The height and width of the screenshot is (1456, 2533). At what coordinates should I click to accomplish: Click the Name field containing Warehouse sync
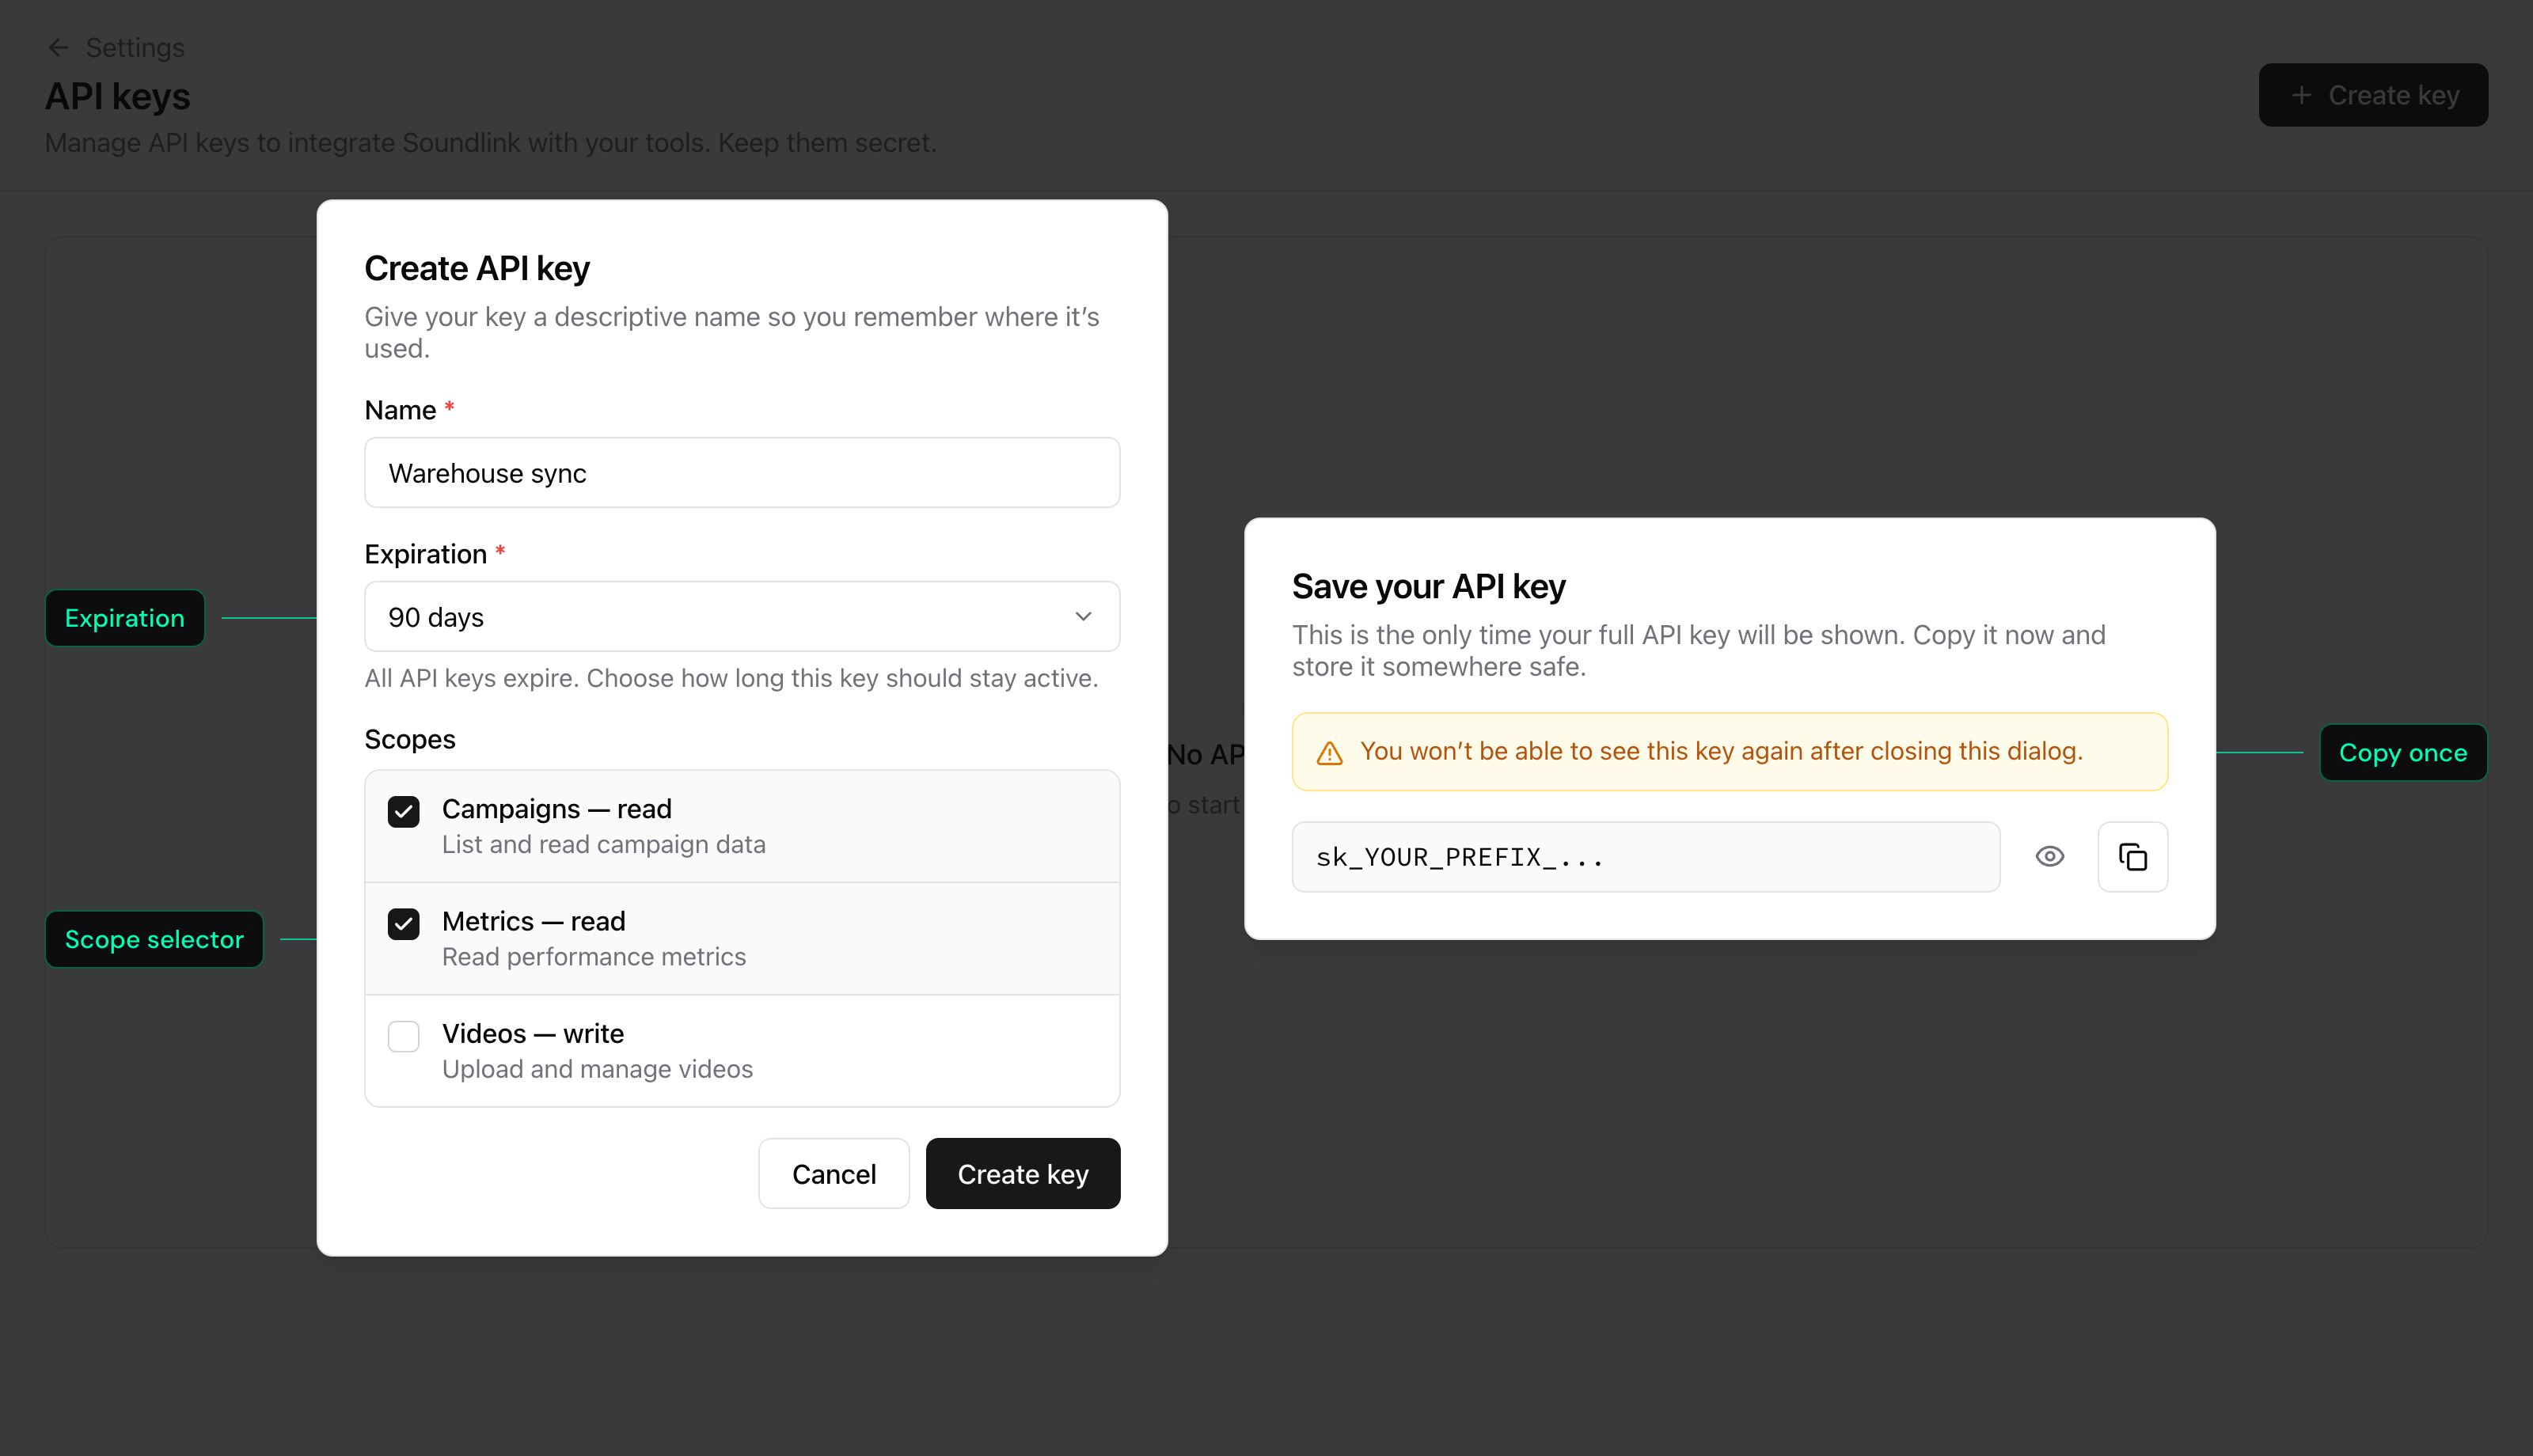[x=742, y=473]
